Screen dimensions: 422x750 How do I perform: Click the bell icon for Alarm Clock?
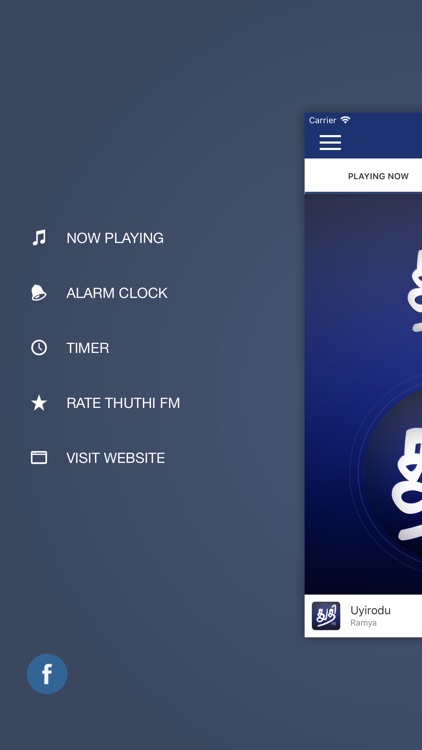39,293
